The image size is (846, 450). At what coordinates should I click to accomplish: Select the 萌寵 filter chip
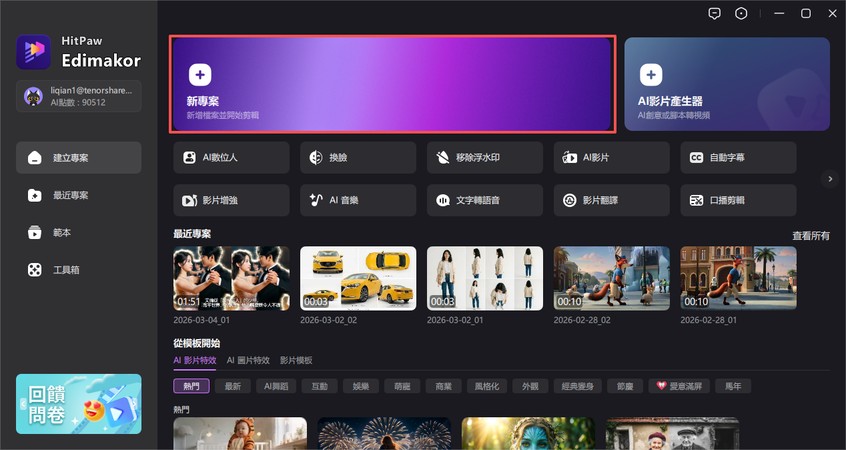coord(402,386)
